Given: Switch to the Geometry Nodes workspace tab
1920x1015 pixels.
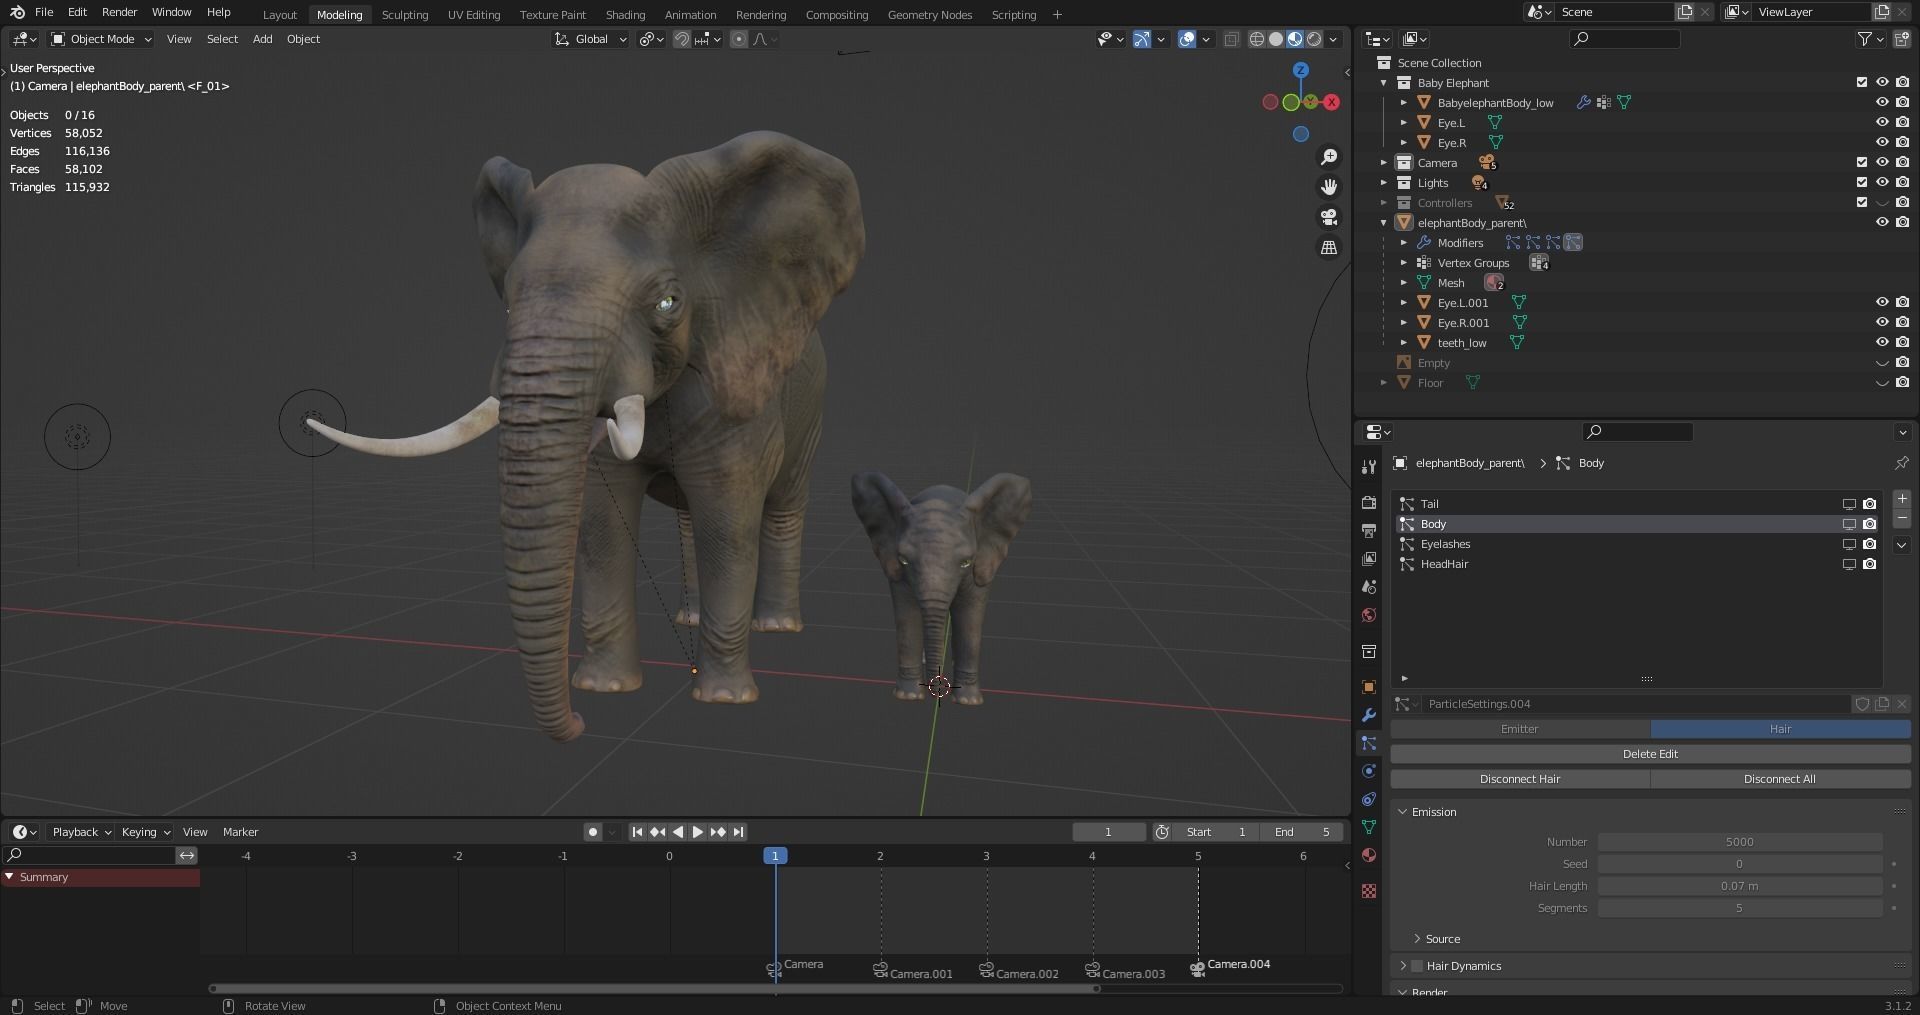Looking at the screenshot, I should coord(929,15).
